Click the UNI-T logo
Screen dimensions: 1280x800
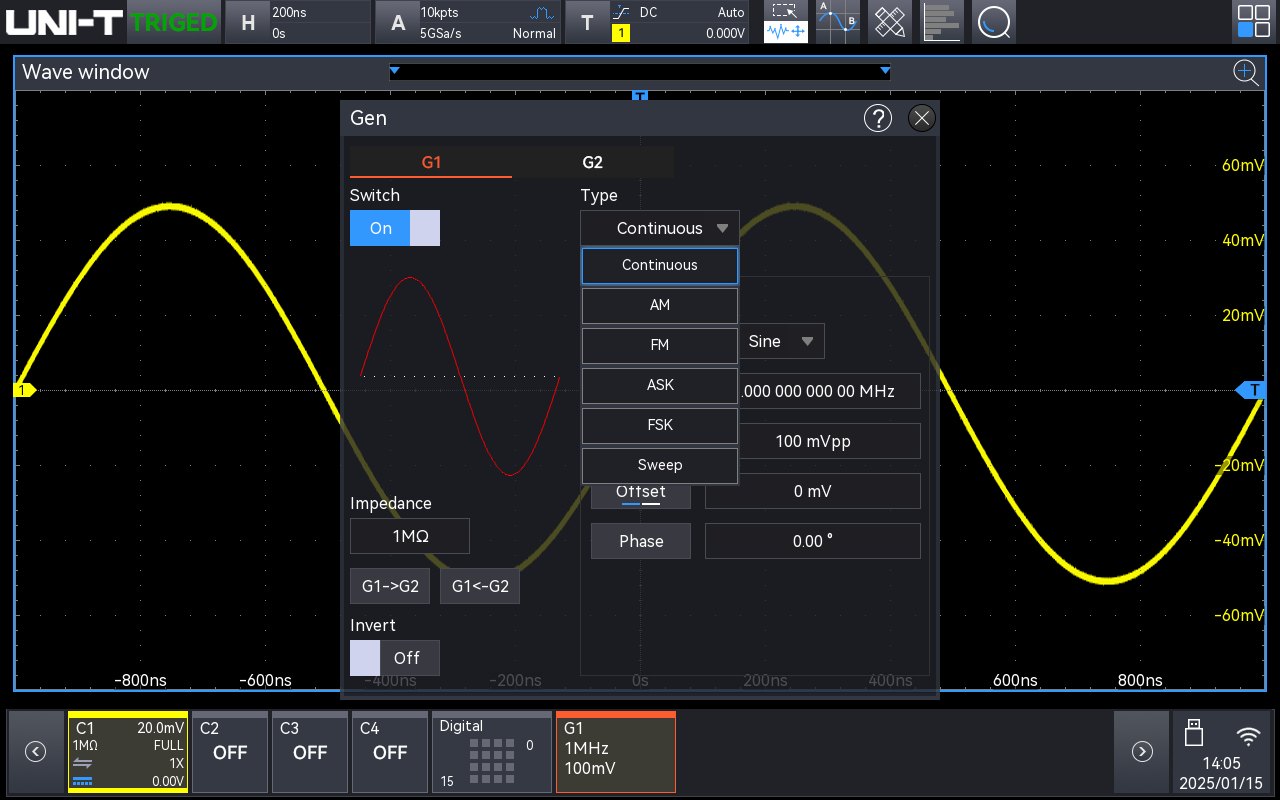pyautogui.click(x=65, y=22)
